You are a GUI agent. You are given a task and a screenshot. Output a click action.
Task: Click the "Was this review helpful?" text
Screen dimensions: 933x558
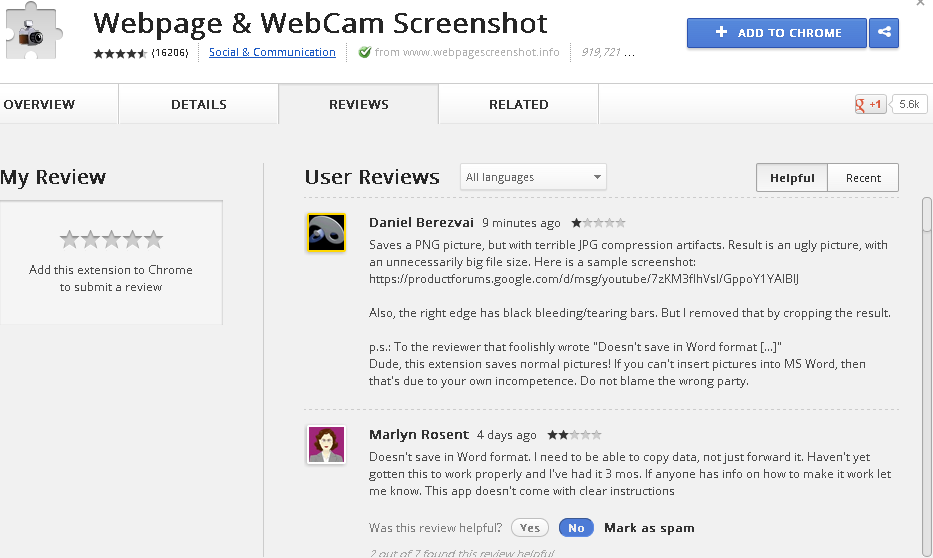(x=436, y=528)
